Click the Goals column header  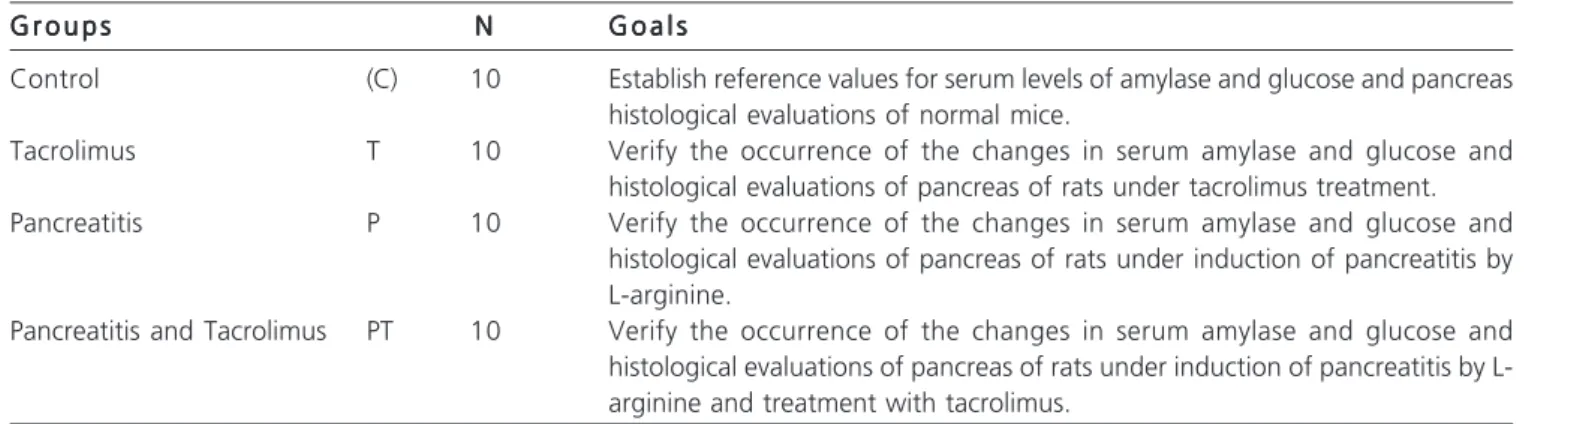(x=649, y=27)
